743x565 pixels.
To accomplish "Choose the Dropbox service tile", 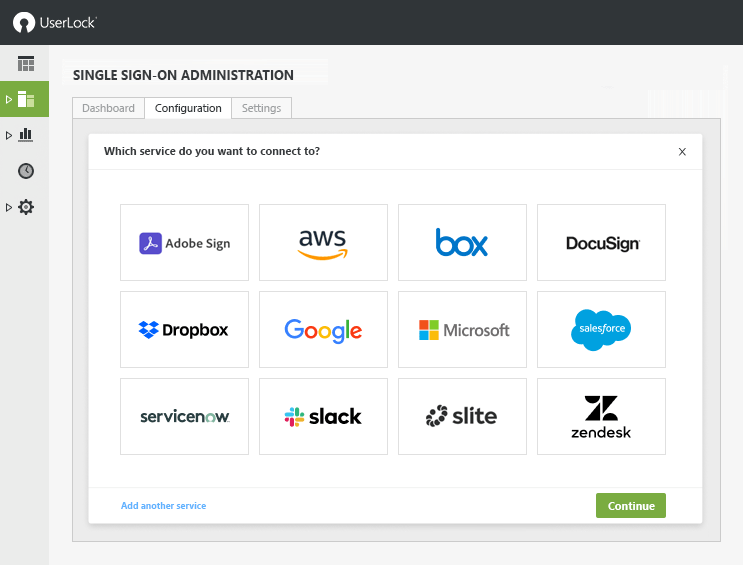I will coord(184,329).
